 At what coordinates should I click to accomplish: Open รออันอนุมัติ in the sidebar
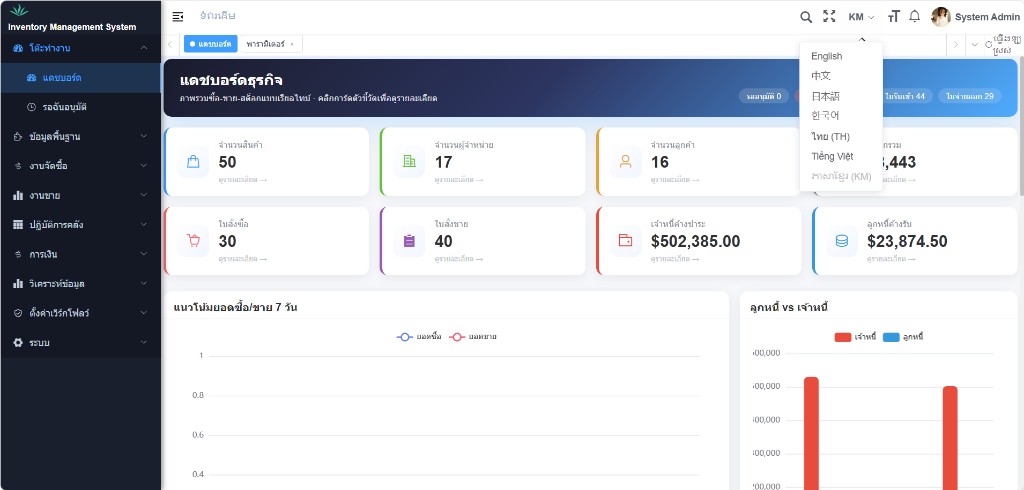(80, 106)
